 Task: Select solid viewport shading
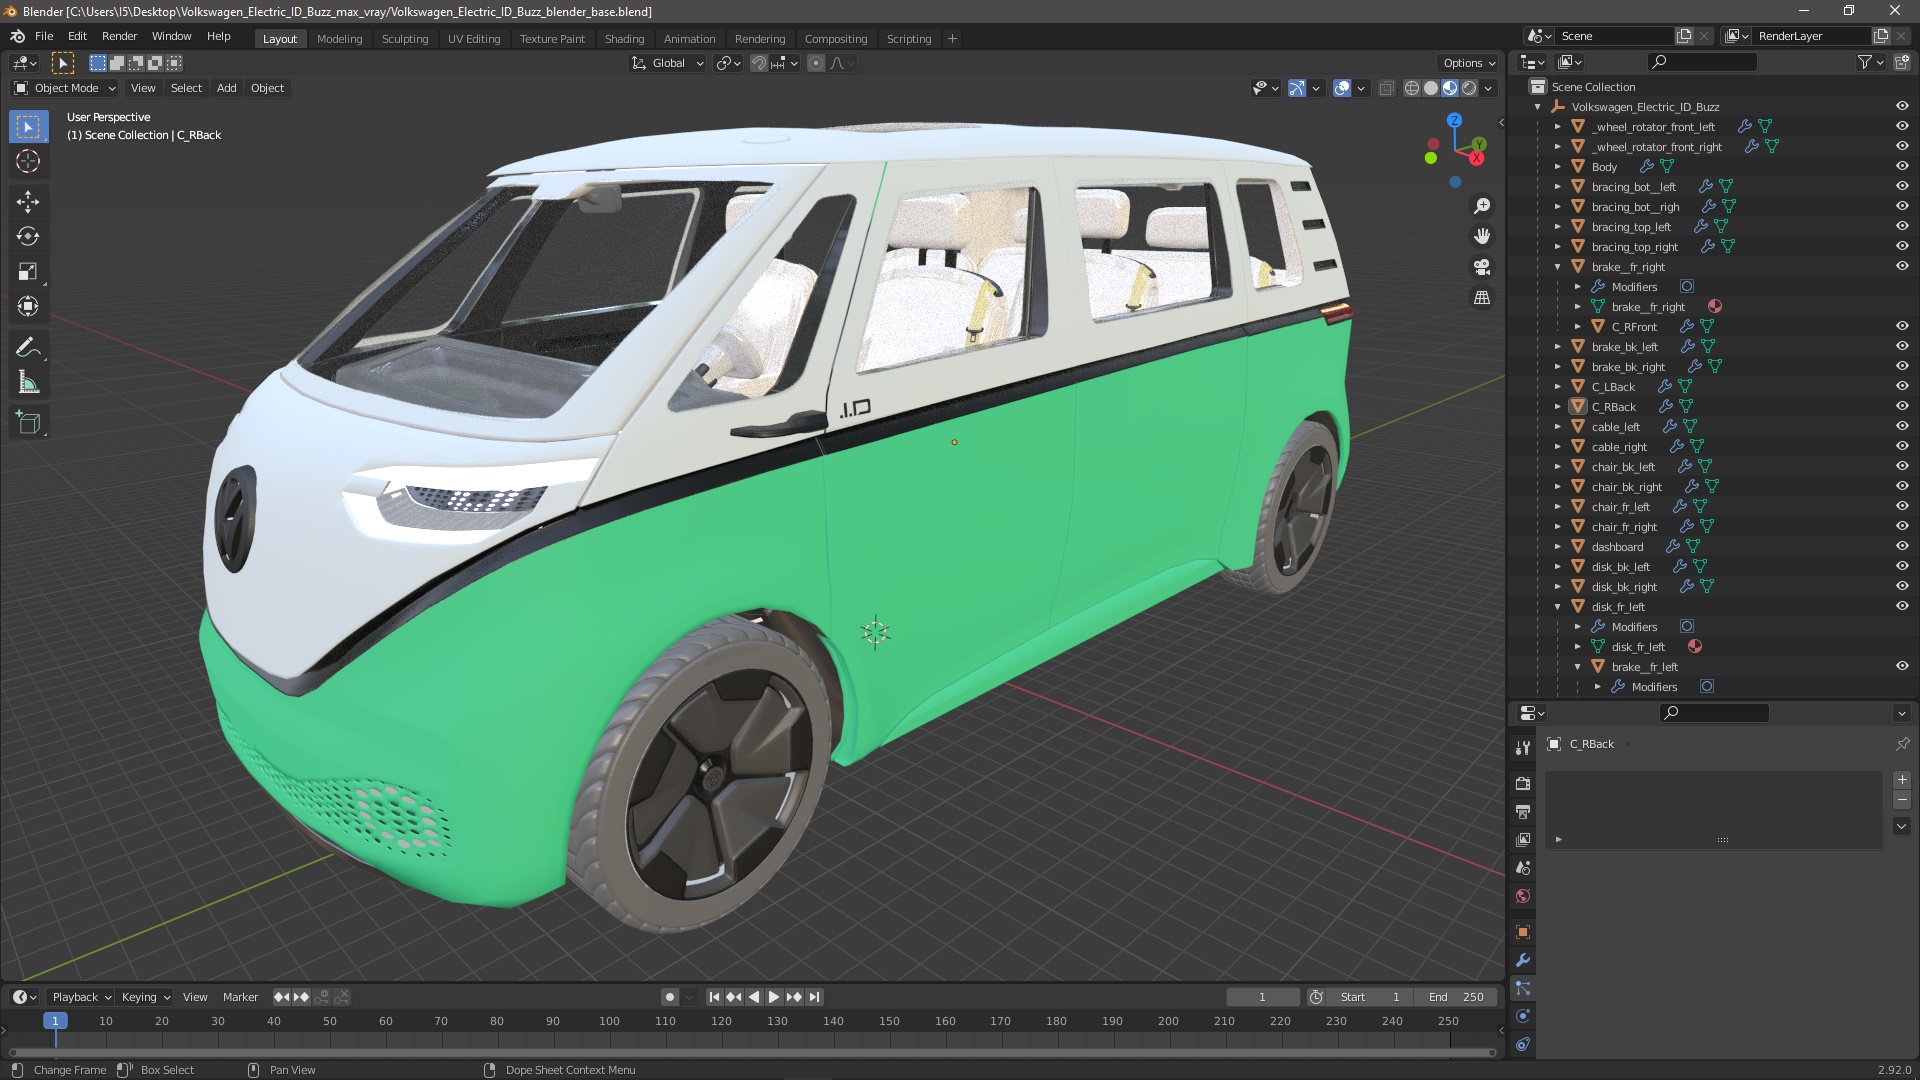click(x=1431, y=88)
